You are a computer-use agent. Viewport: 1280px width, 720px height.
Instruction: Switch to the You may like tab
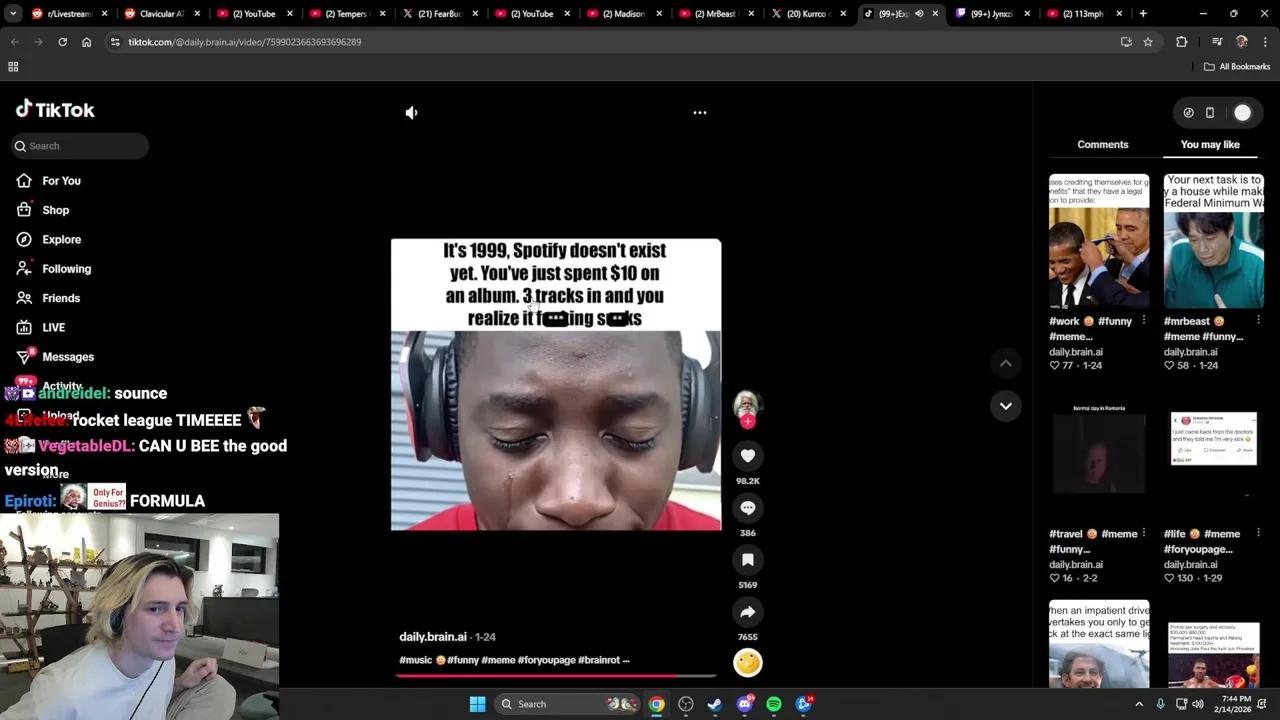pos(1210,145)
